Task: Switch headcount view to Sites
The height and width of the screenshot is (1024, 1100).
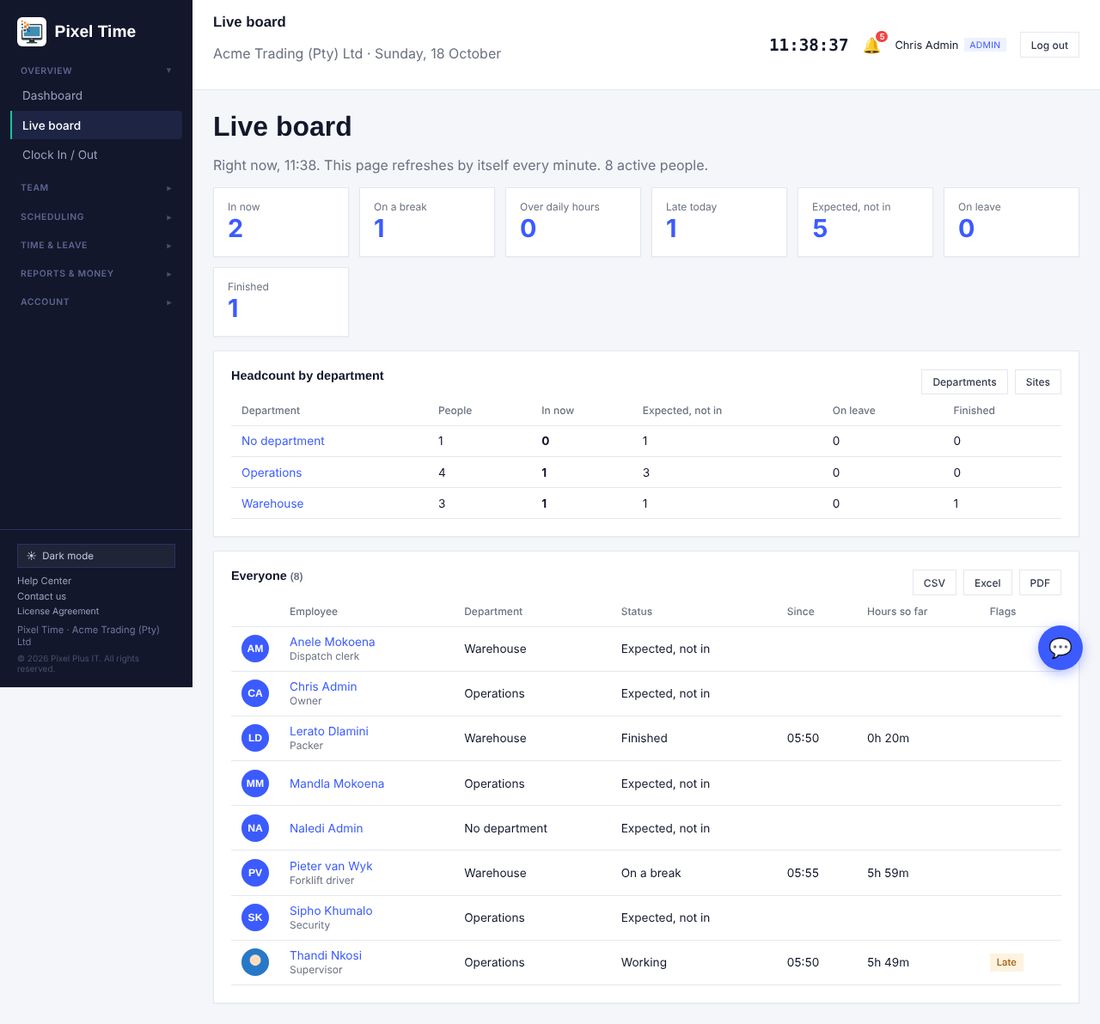Action: [1038, 382]
